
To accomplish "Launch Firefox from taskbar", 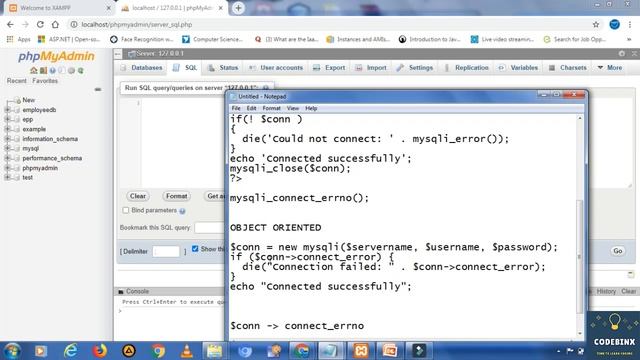I will [100, 351].
